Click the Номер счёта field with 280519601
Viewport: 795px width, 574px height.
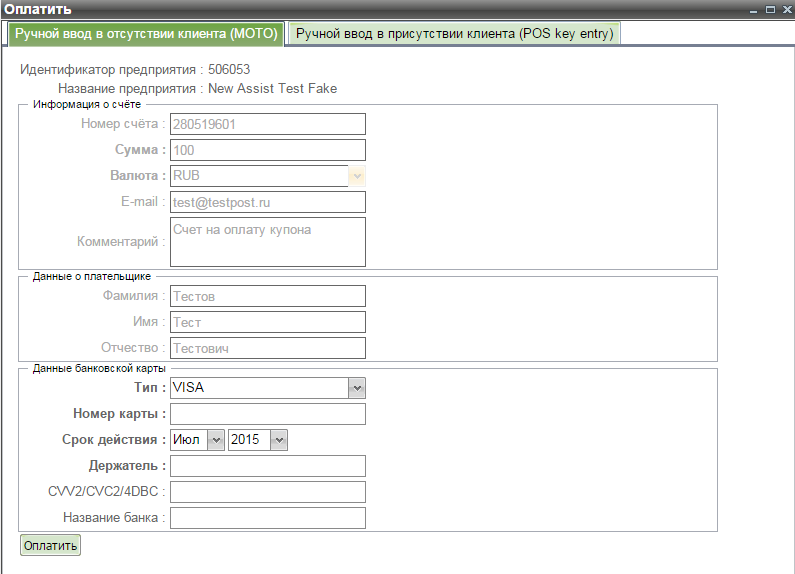(x=268, y=124)
